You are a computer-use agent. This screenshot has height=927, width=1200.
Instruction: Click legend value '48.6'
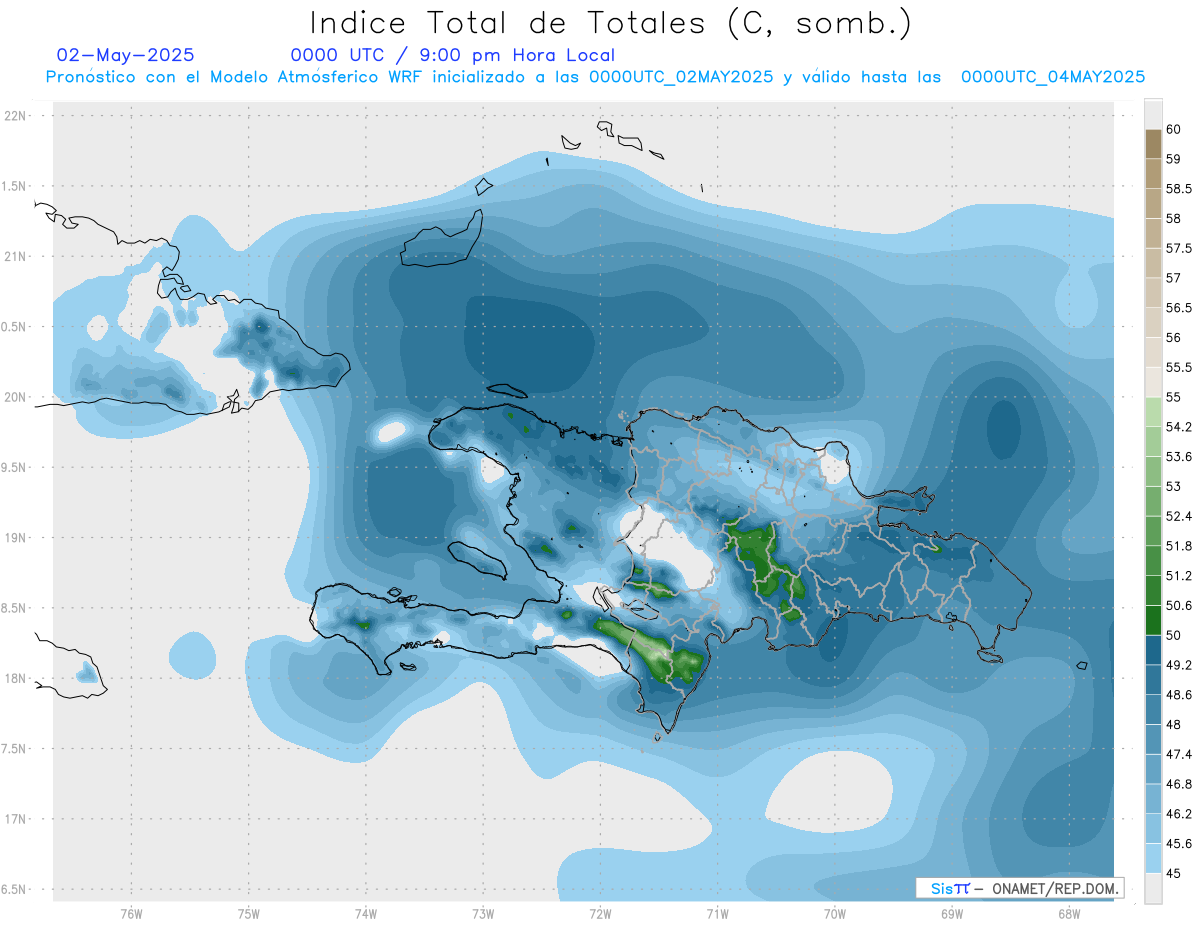[x=1179, y=695]
